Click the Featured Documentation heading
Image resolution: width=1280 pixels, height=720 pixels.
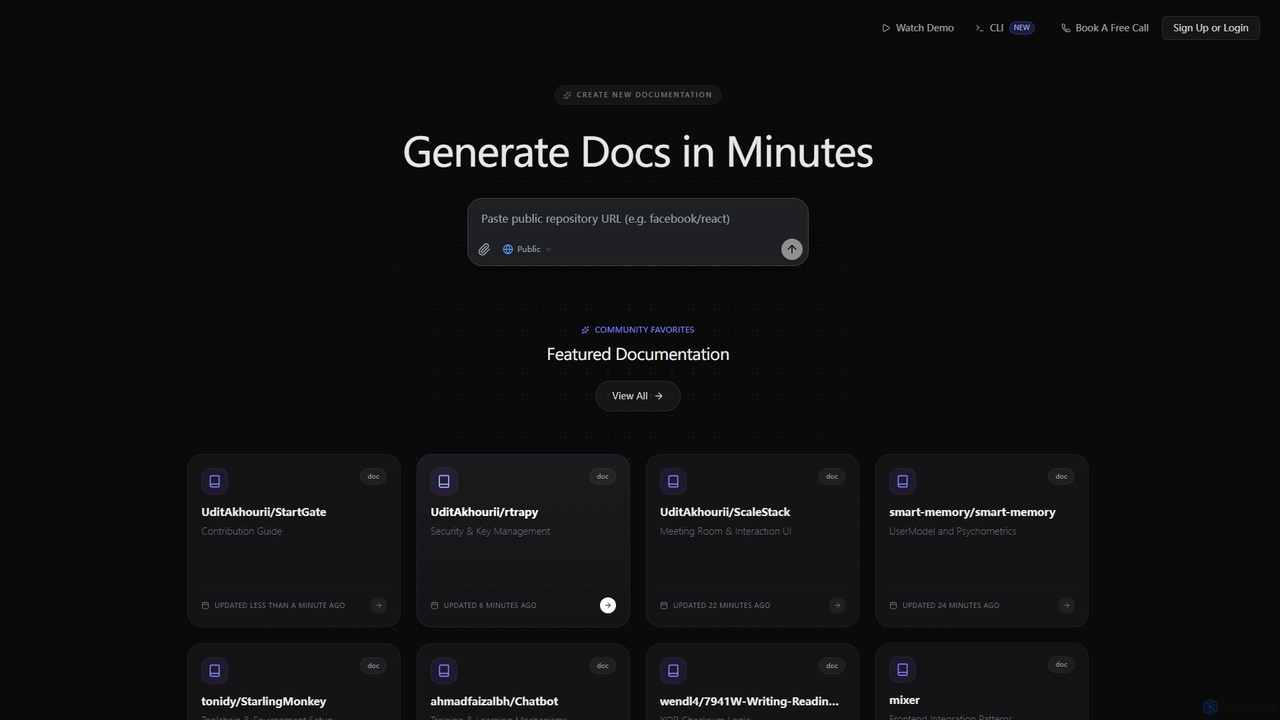638,354
